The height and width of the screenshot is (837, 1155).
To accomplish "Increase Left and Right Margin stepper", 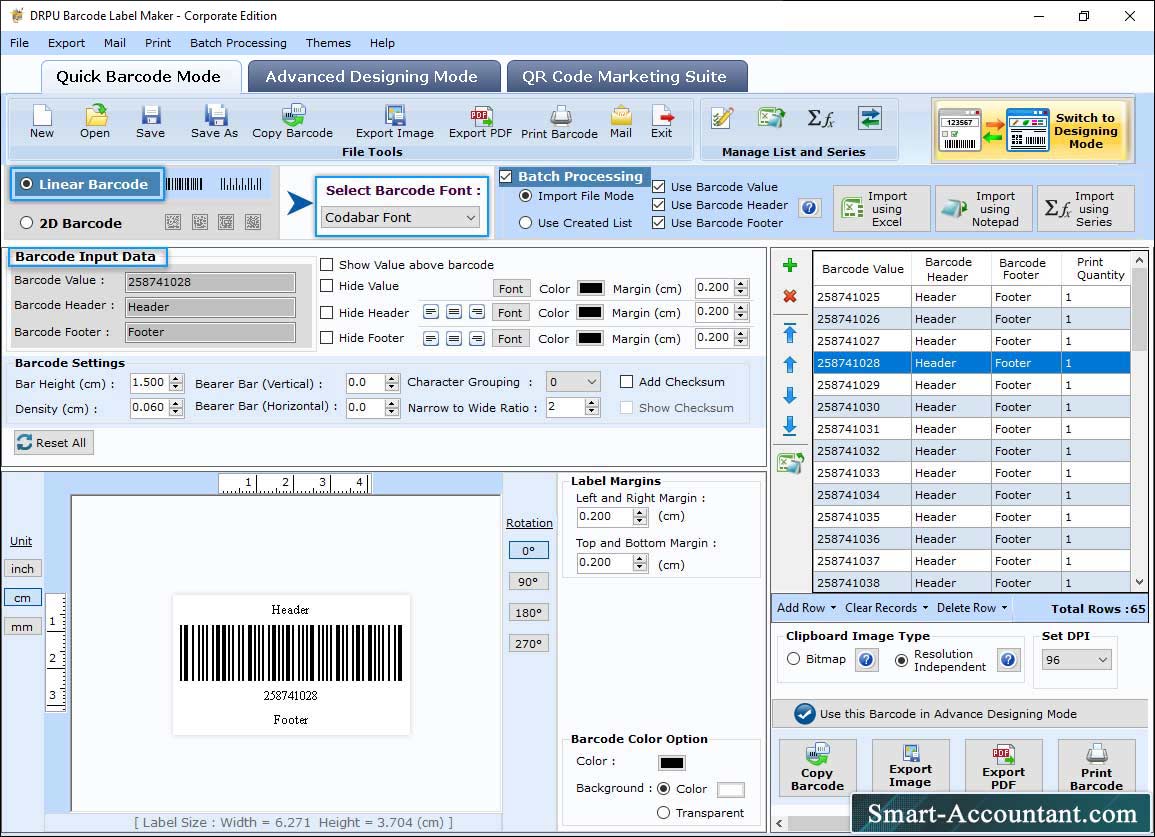I will coord(640,512).
